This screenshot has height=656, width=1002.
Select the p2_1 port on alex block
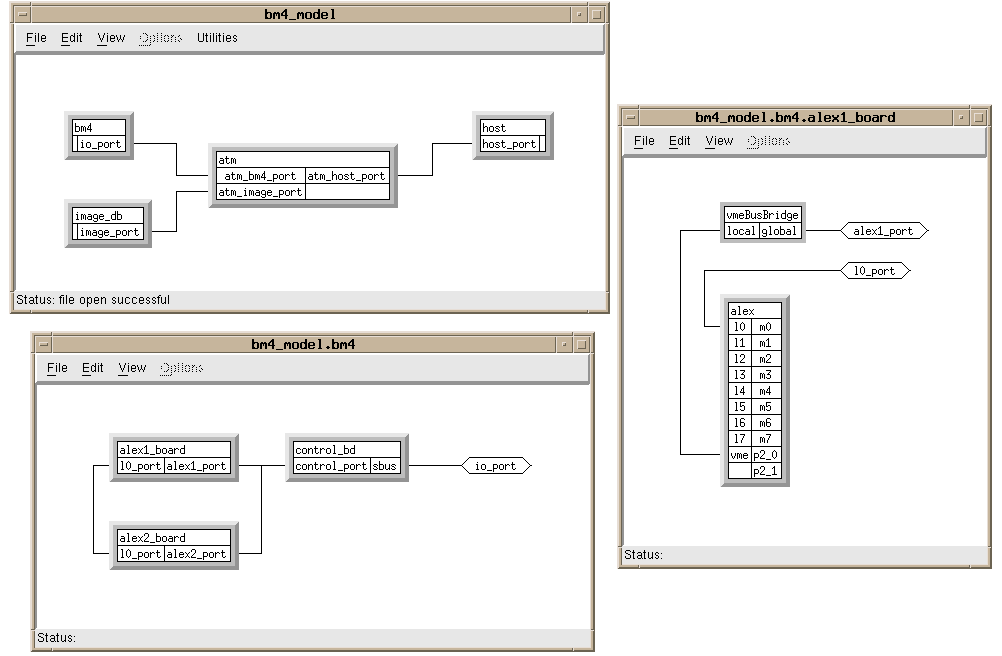click(765, 470)
